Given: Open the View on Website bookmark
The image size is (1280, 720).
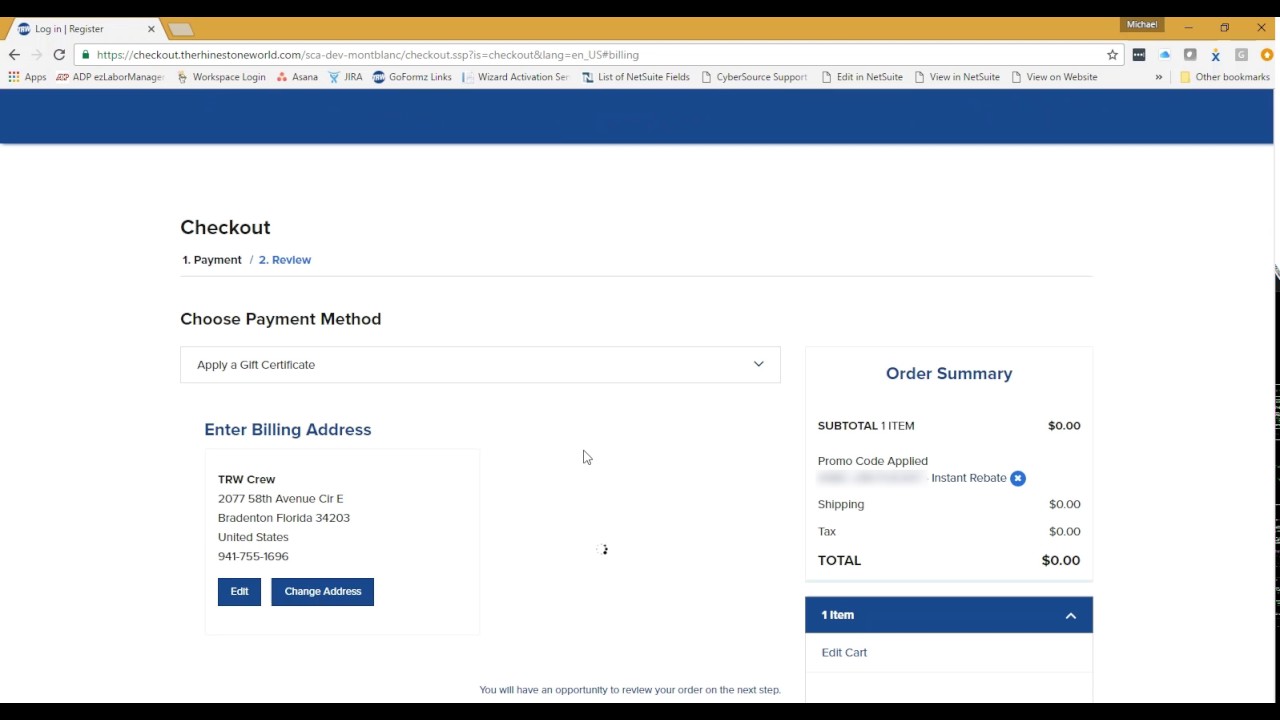Looking at the screenshot, I should point(1054,77).
